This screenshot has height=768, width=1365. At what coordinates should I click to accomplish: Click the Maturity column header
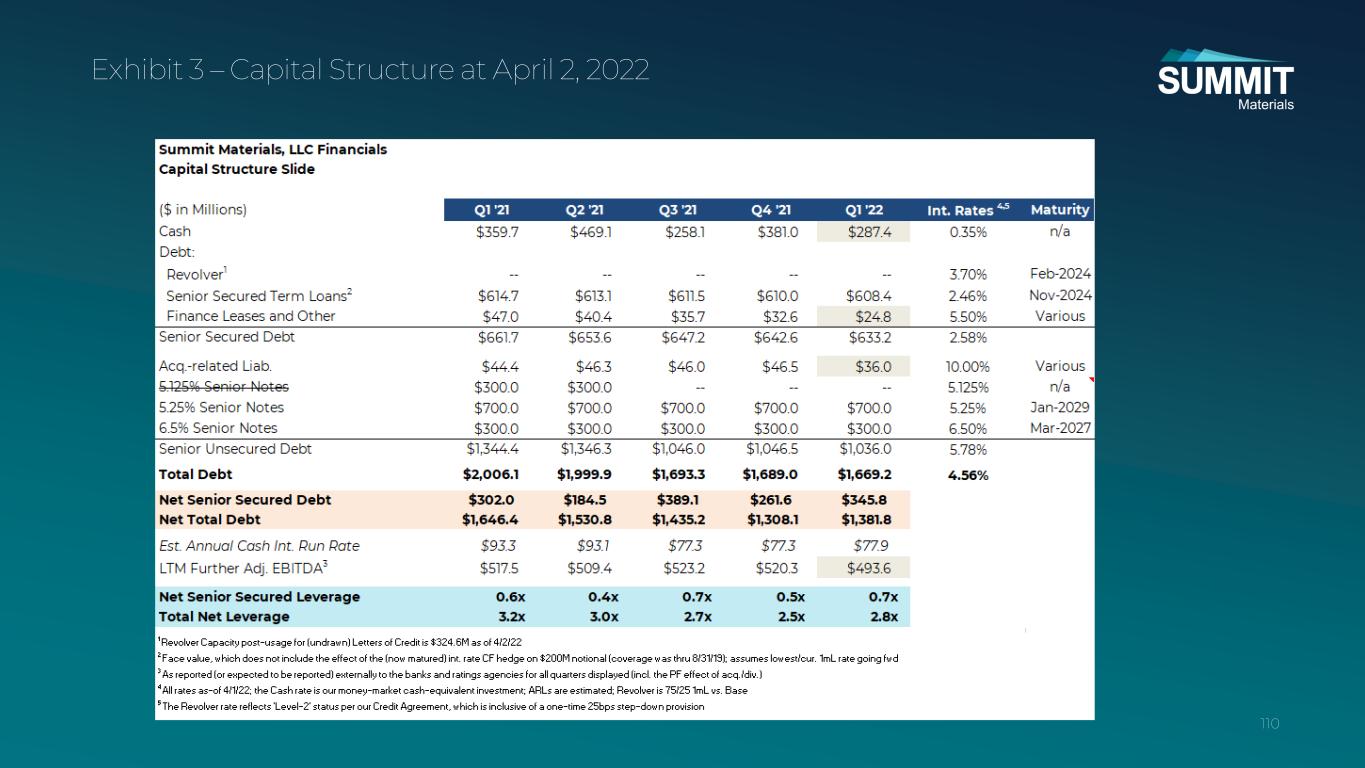click(x=1059, y=210)
